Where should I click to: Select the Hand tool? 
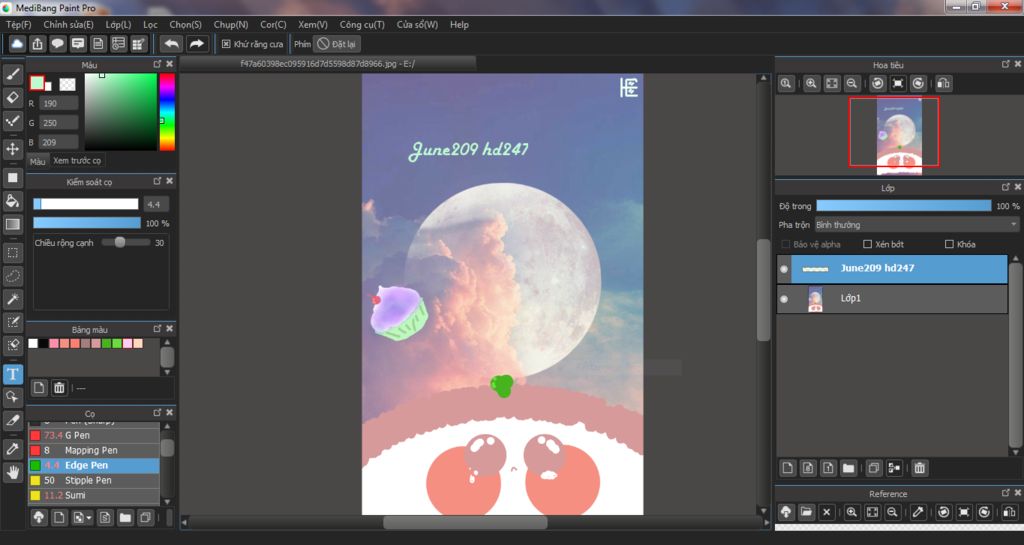pos(12,472)
